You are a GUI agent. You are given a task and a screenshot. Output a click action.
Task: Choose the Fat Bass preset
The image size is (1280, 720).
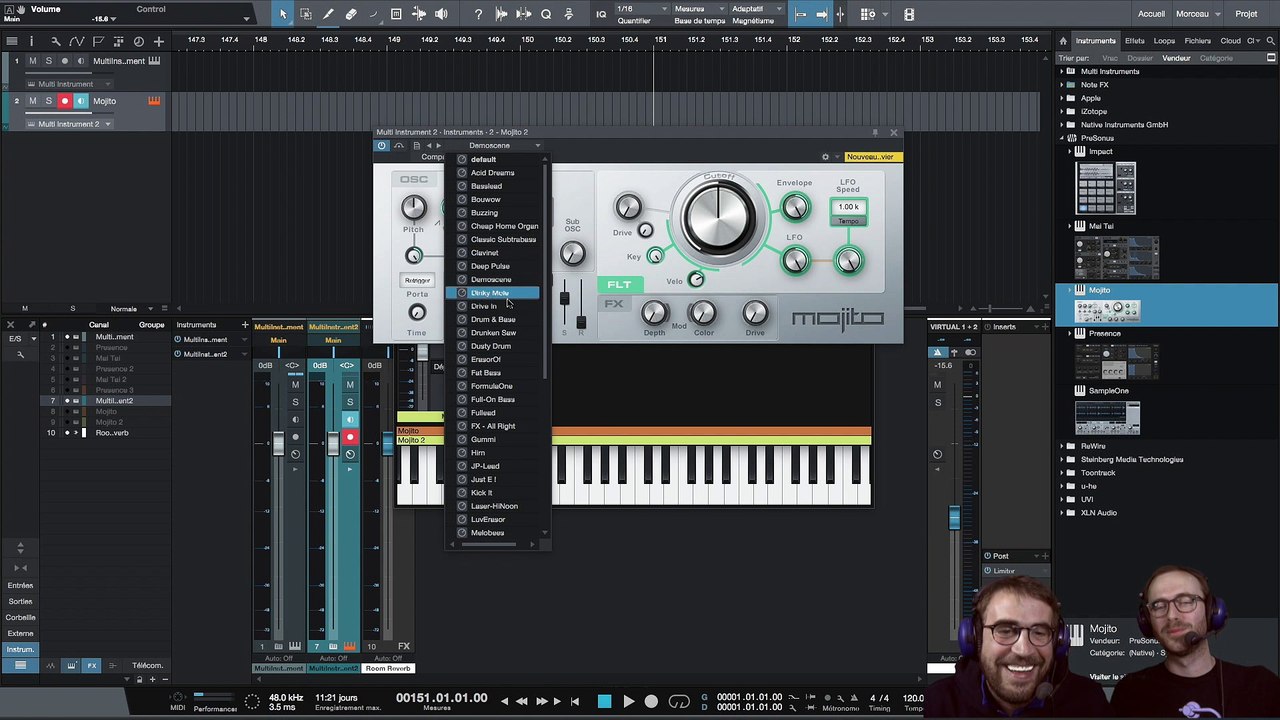tap(486, 373)
